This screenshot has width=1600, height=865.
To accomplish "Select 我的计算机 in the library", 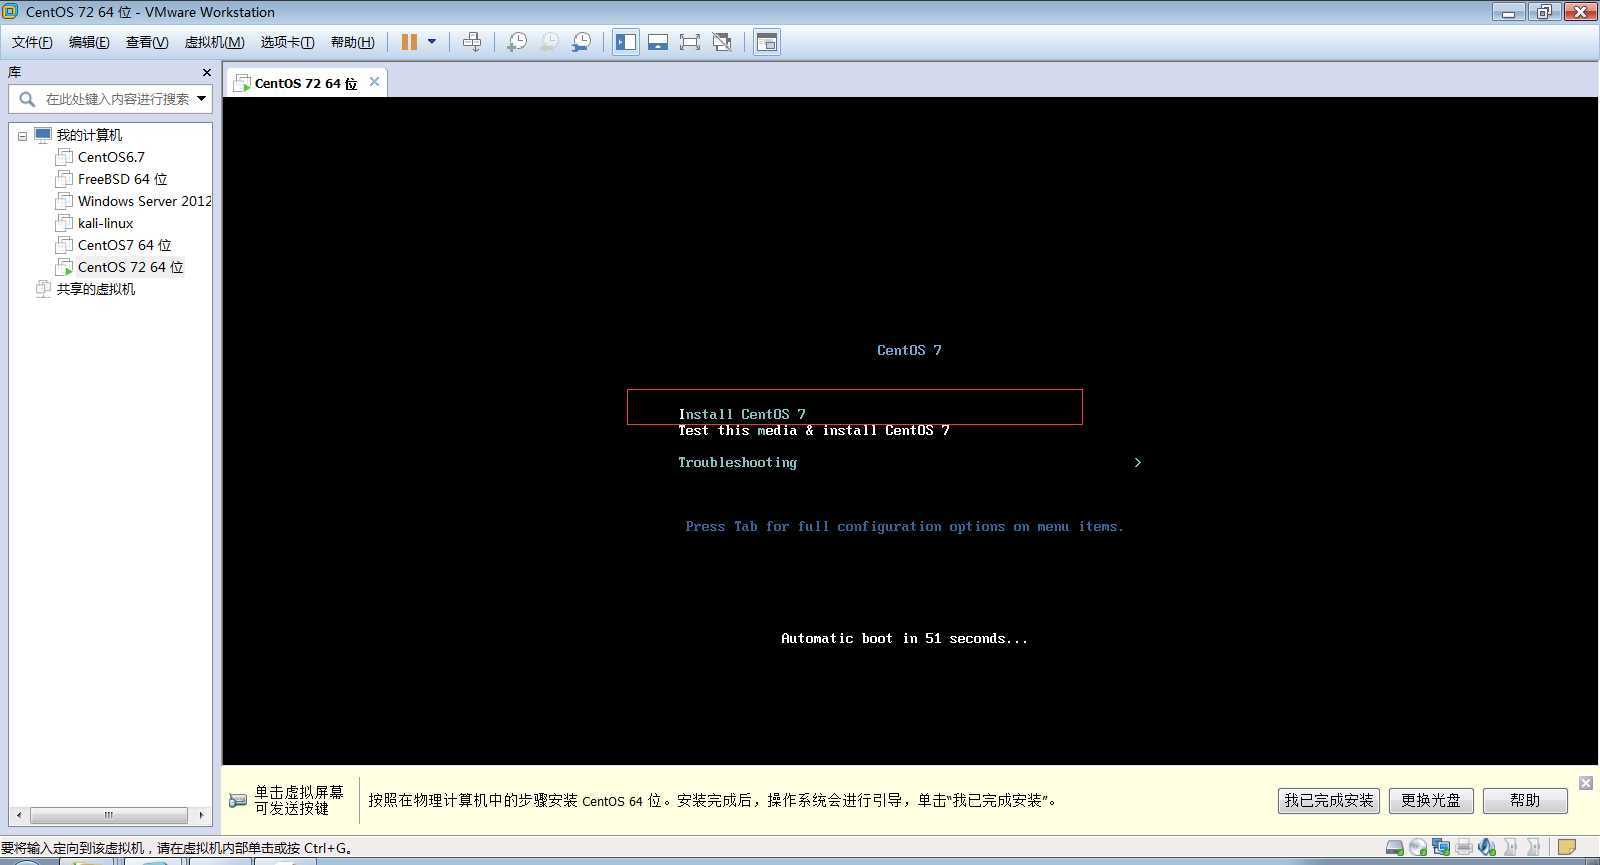I will click(x=89, y=135).
